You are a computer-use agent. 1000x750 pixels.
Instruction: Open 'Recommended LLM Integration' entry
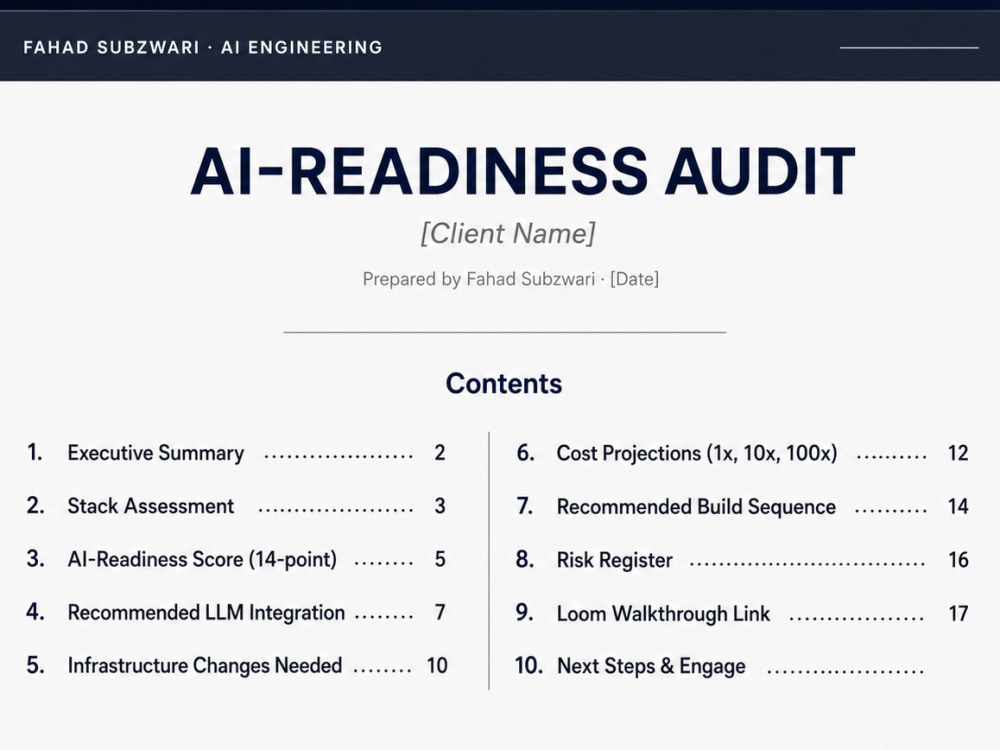coord(206,612)
